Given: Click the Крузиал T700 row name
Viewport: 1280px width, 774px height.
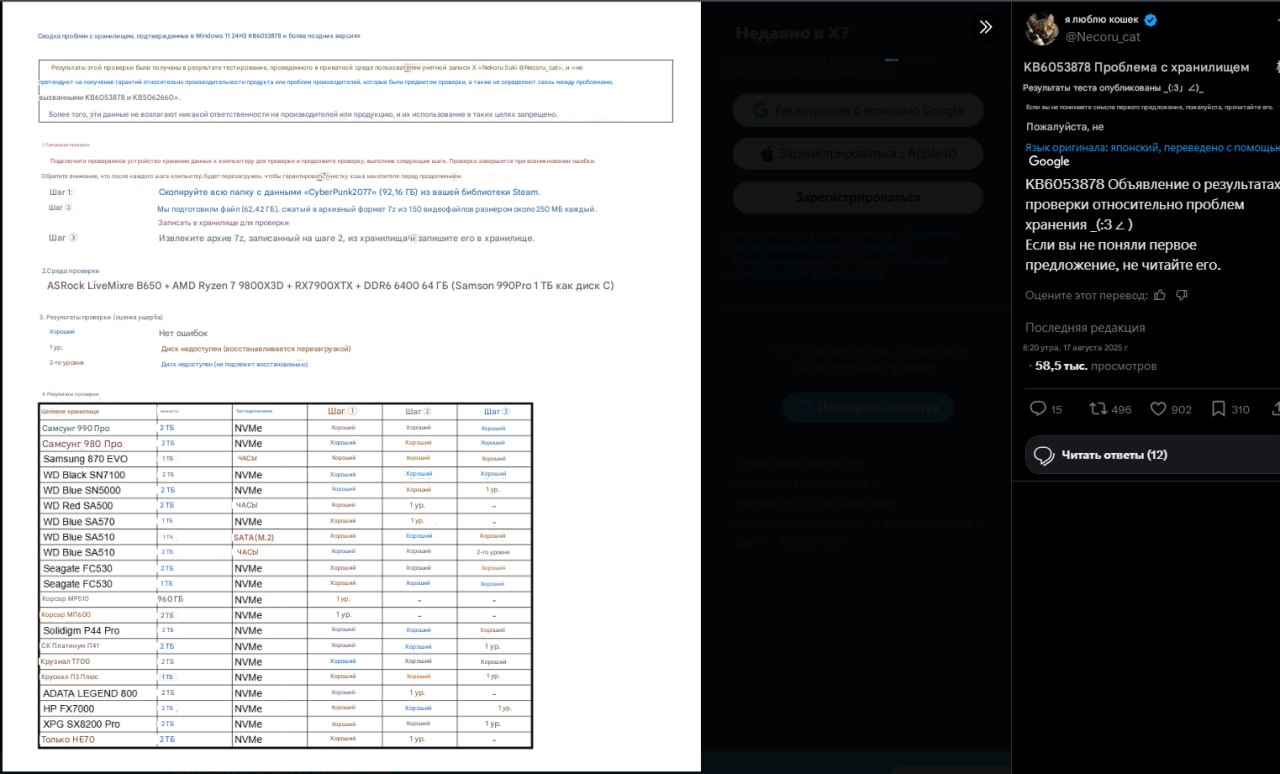Looking at the screenshot, I should pyautogui.click(x=65, y=661).
